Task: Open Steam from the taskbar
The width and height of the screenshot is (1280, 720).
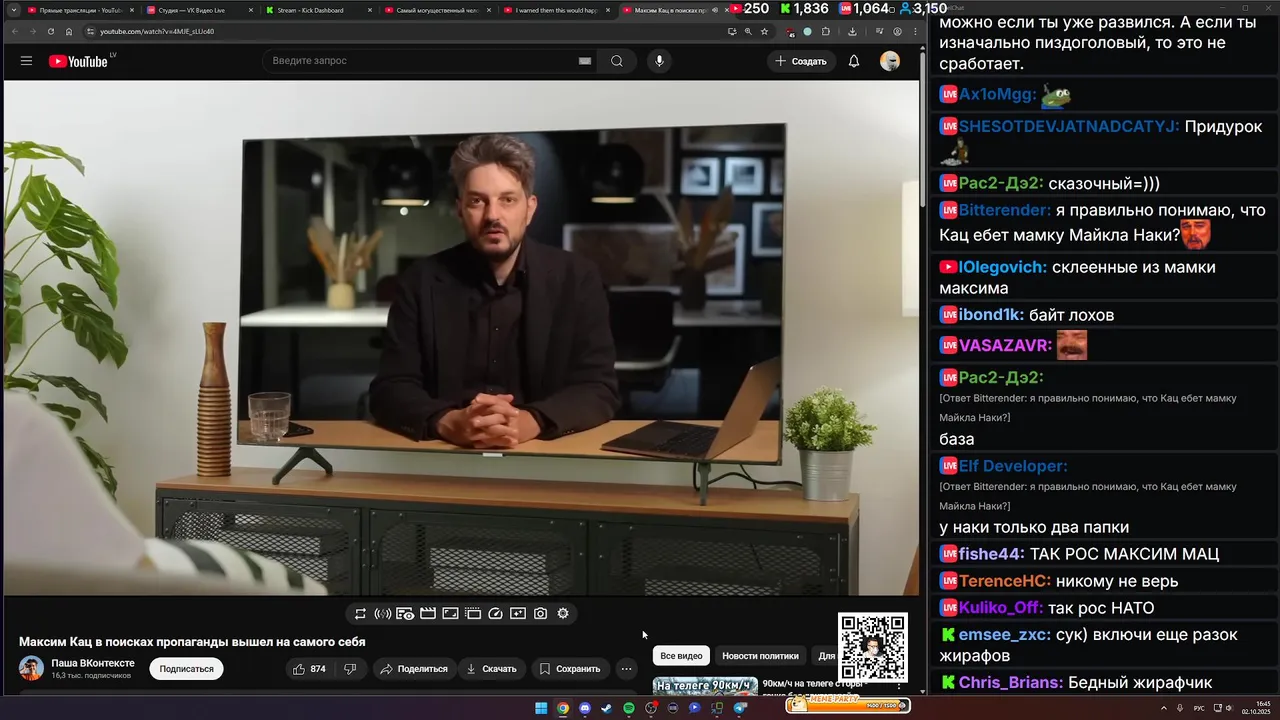Action: click(606, 708)
